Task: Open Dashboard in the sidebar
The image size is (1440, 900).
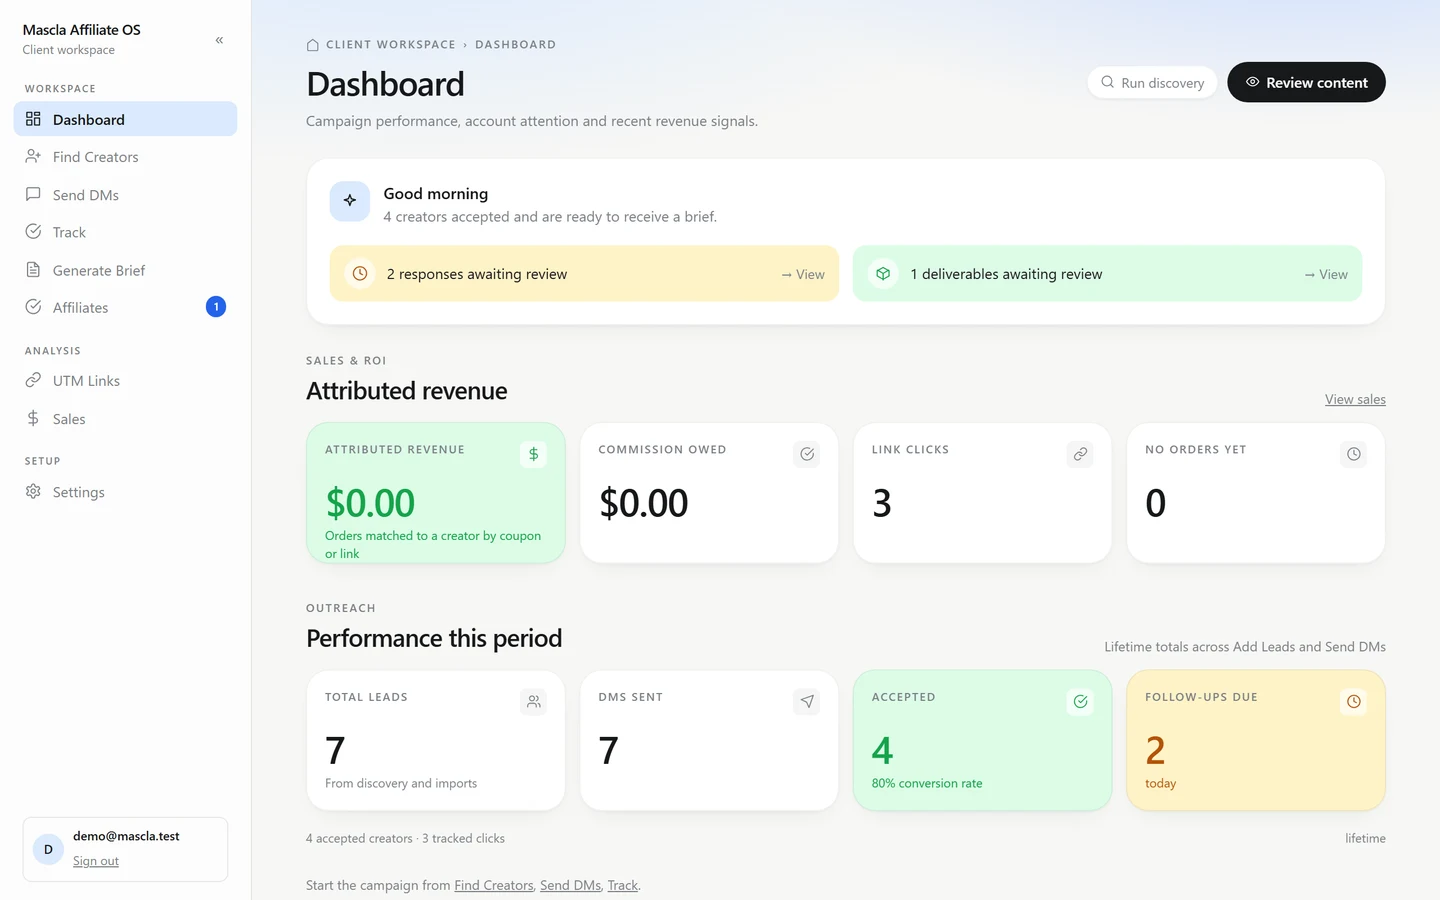Action: coord(125,119)
